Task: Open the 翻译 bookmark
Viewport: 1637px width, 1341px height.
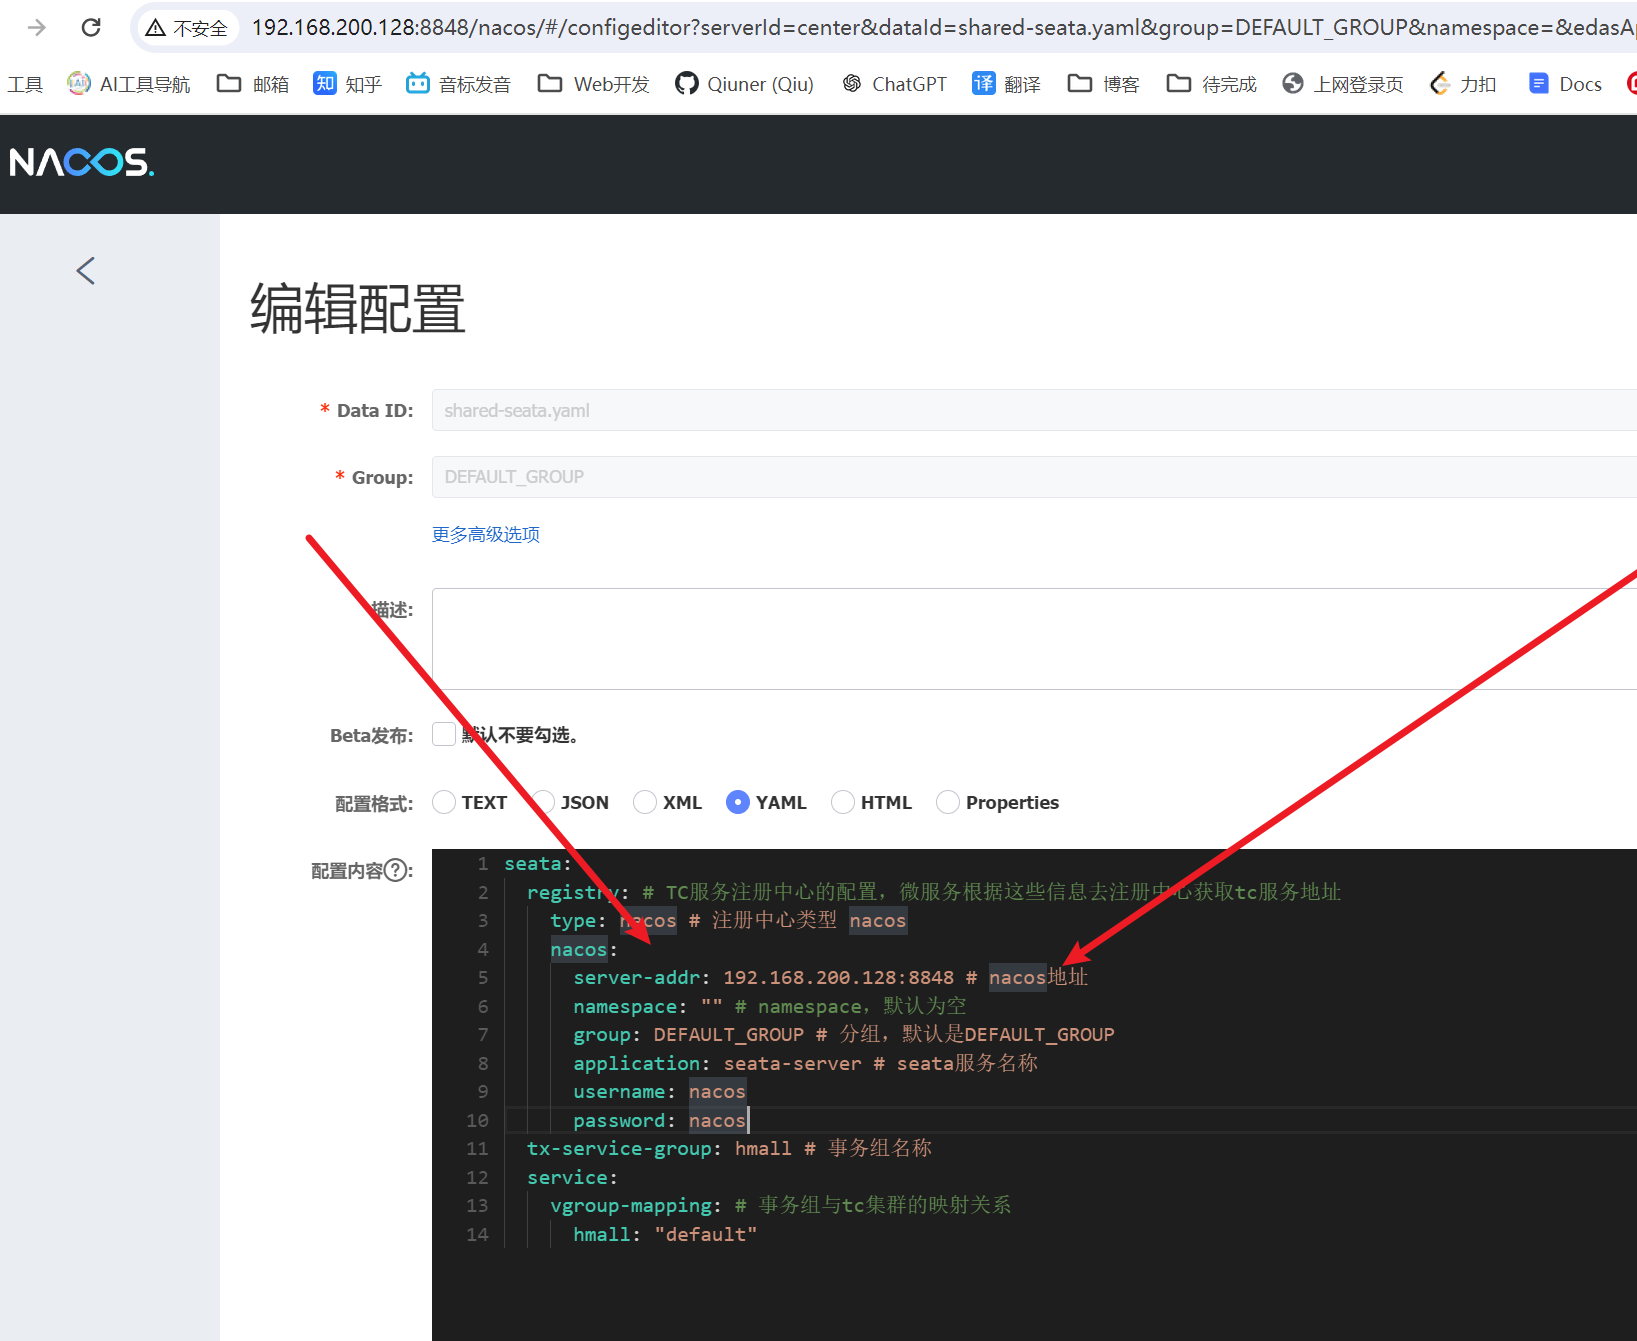Action: tap(1006, 84)
